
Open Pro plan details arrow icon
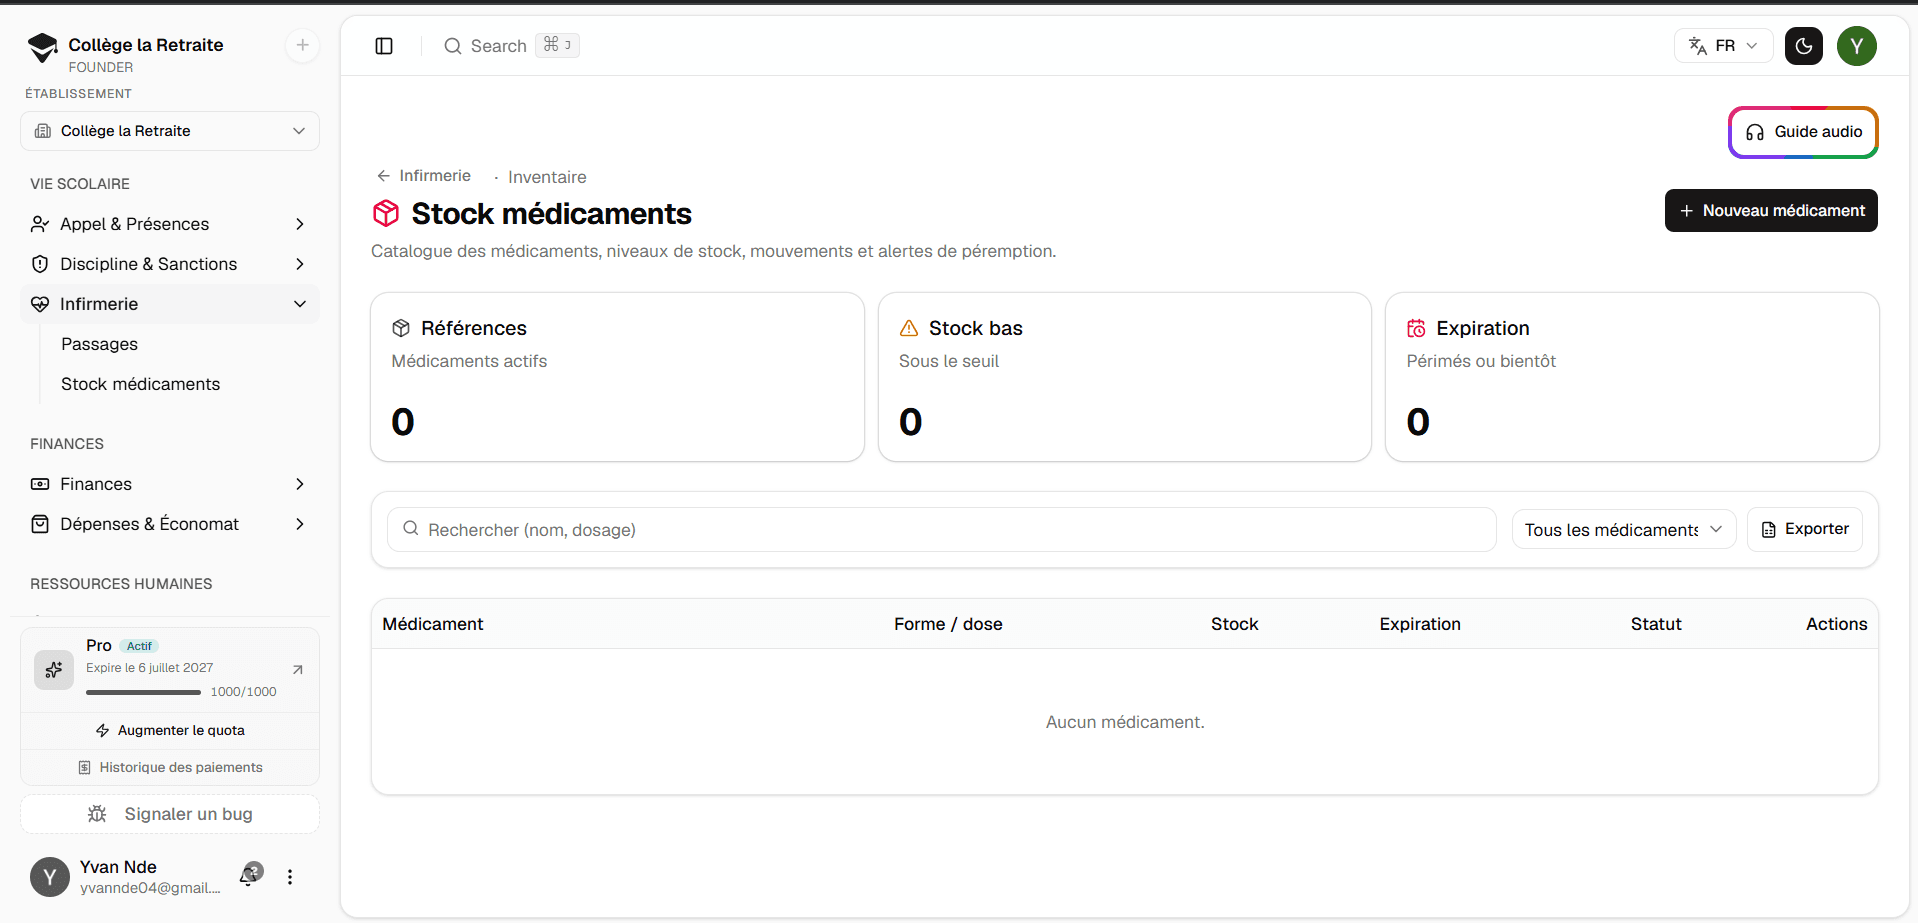[297, 670]
